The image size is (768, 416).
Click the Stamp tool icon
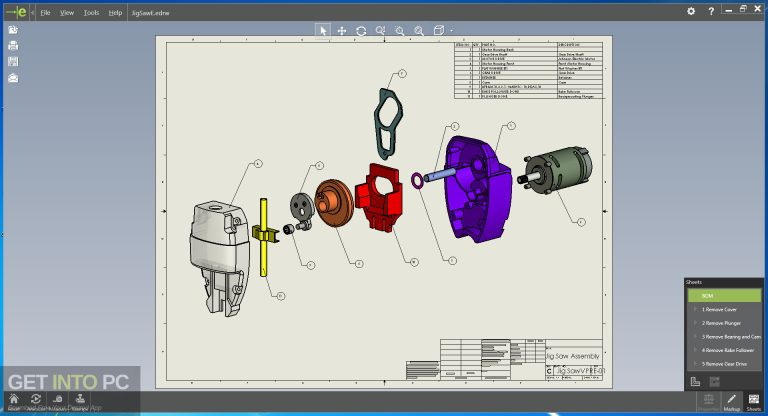pyautogui.click(x=82, y=398)
